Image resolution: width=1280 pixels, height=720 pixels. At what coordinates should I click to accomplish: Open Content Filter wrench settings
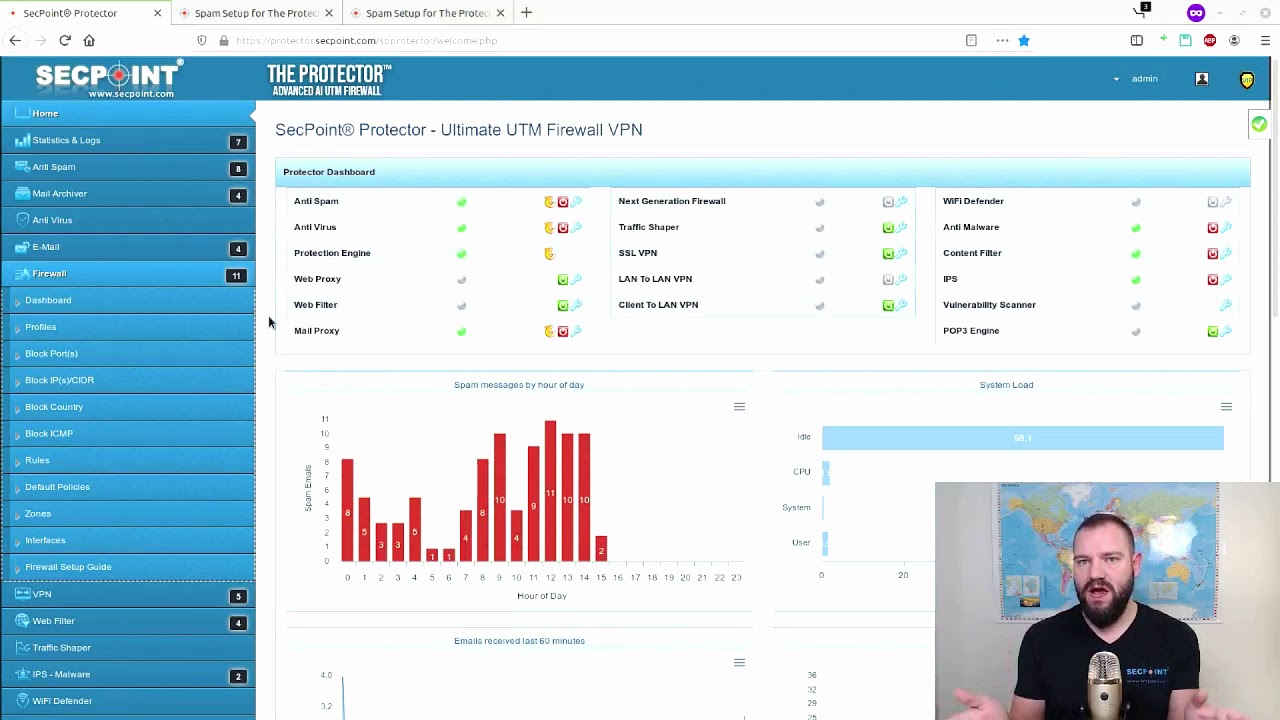point(1226,254)
